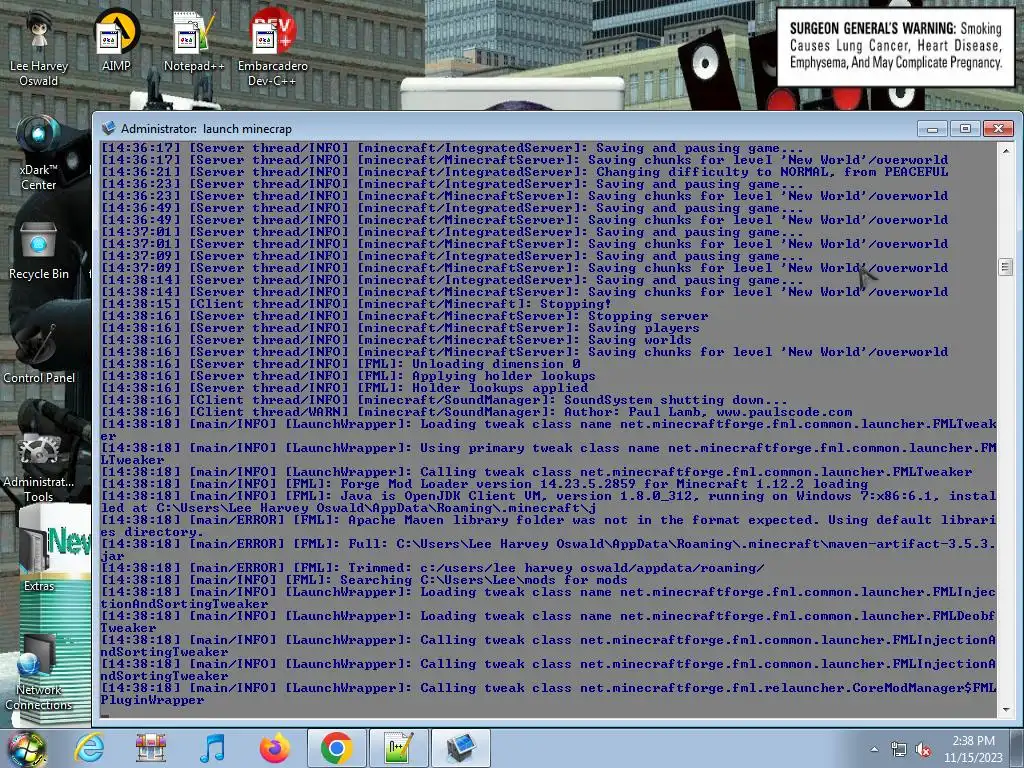Open the Recycle Bin
1024x768 pixels.
[39, 251]
